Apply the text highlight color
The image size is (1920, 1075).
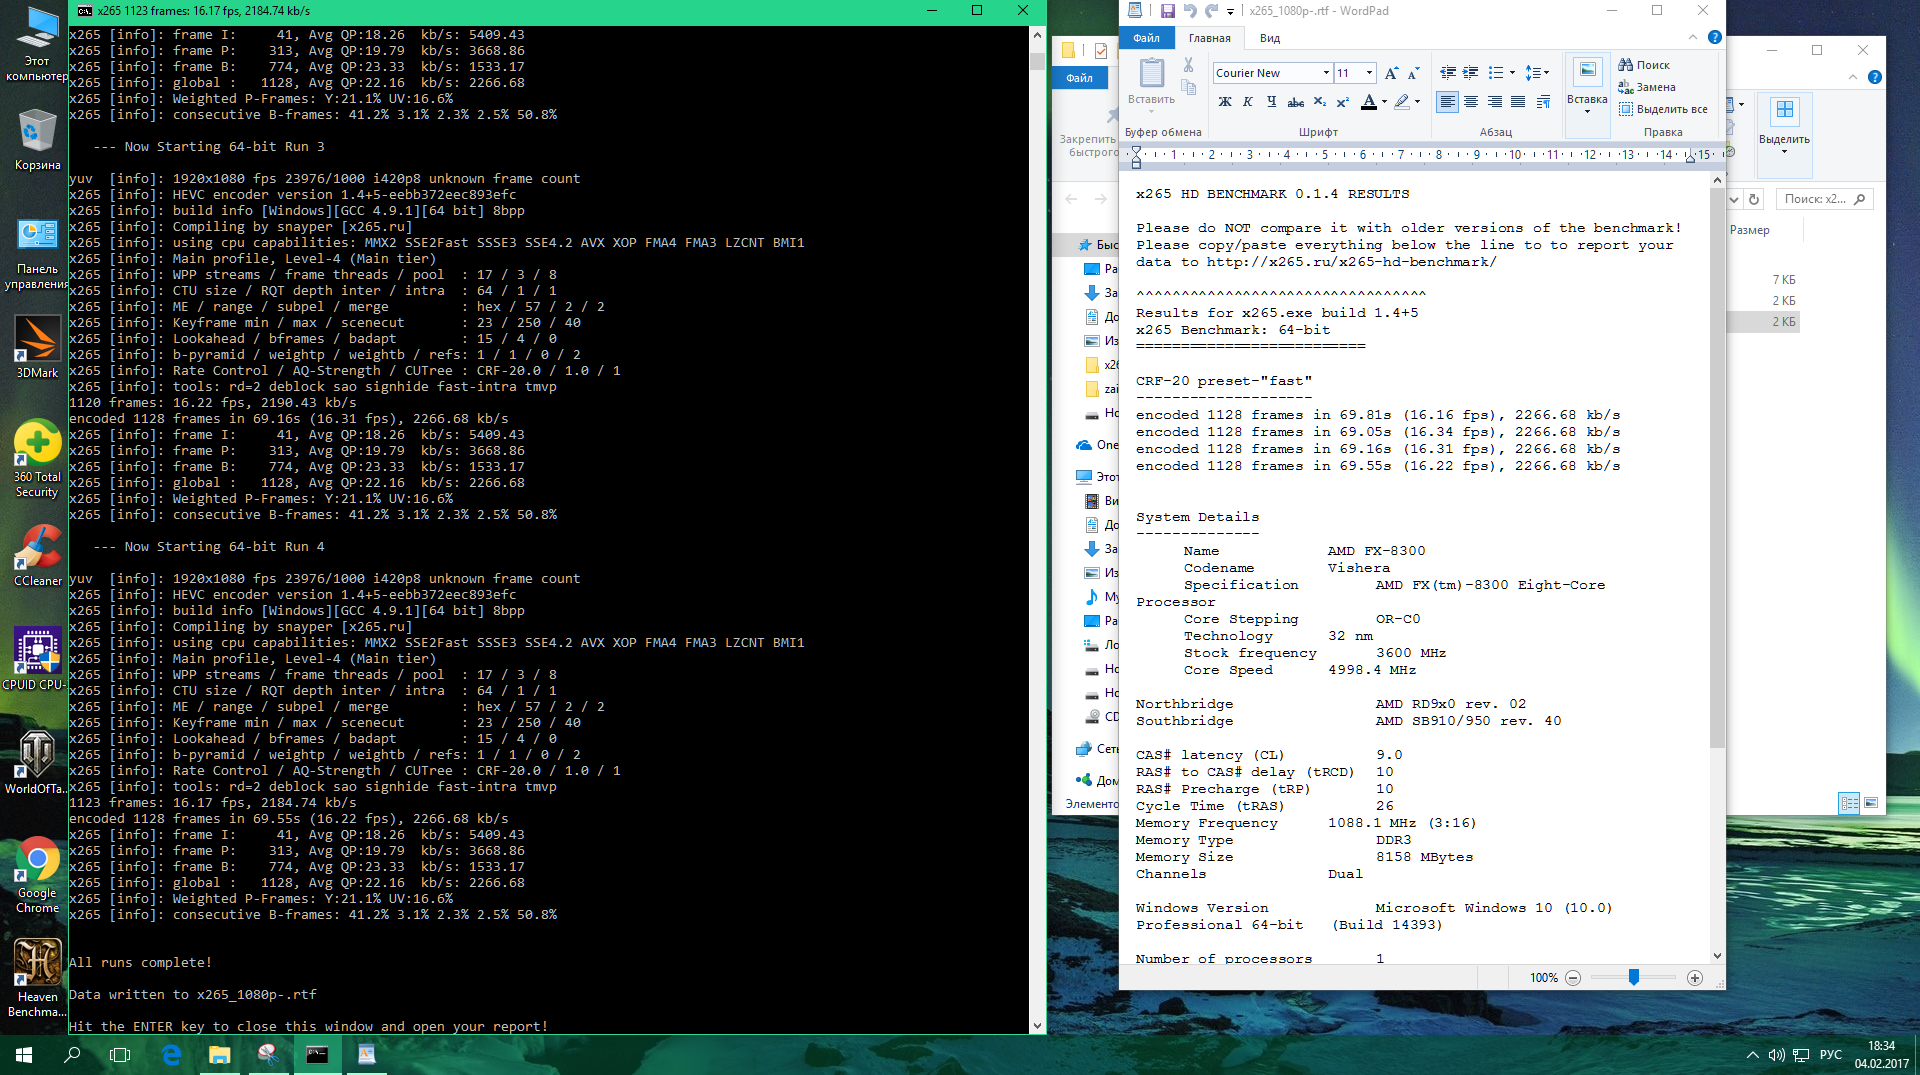(1402, 101)
